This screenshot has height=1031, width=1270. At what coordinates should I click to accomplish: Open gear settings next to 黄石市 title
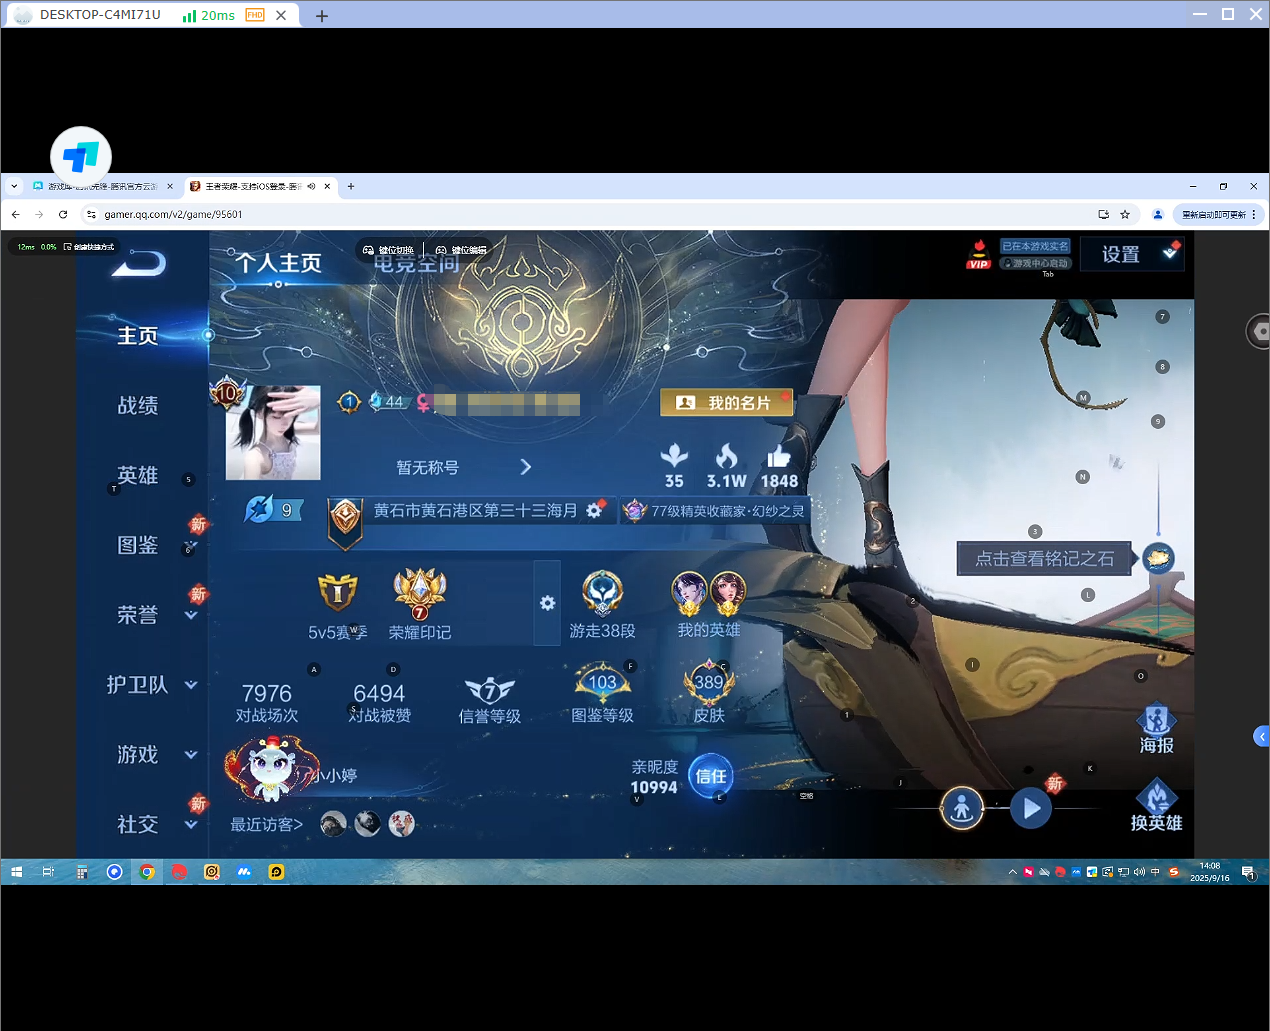(x=594, y=510)
